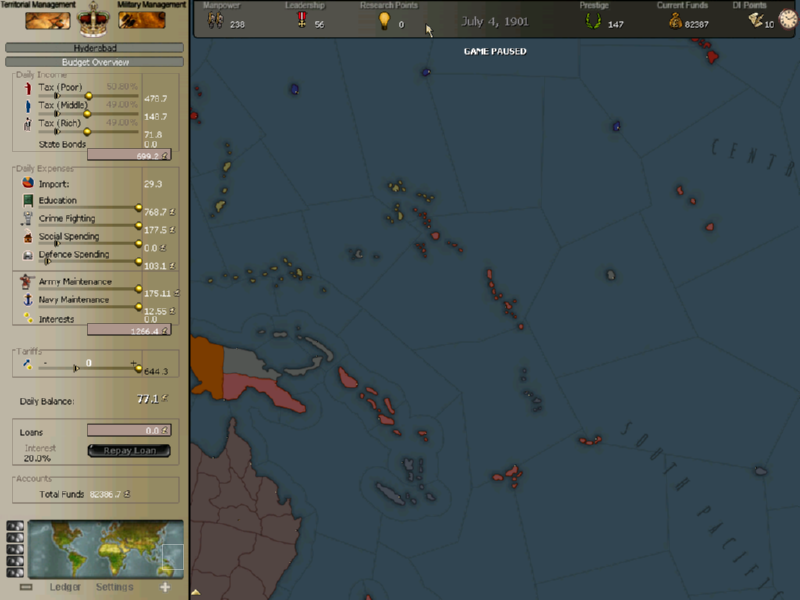
Task: Open the Ledger
Action: pos(65,587)
